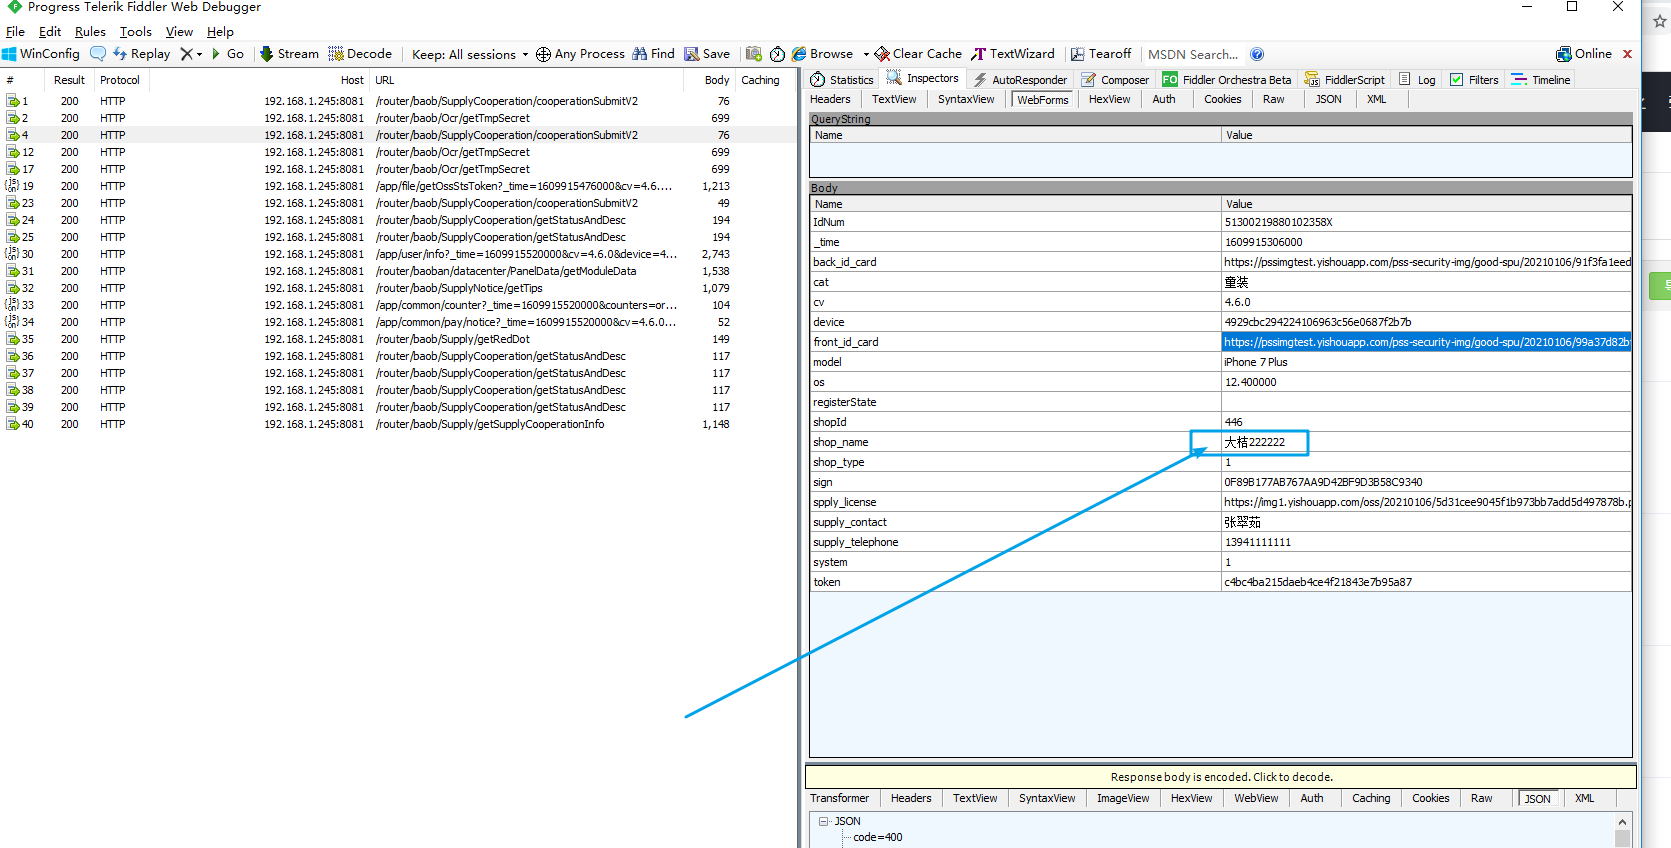The image size is (1671, 848).
Task: Tear off the panel using Tearoff
Action: click(1101, 54)
